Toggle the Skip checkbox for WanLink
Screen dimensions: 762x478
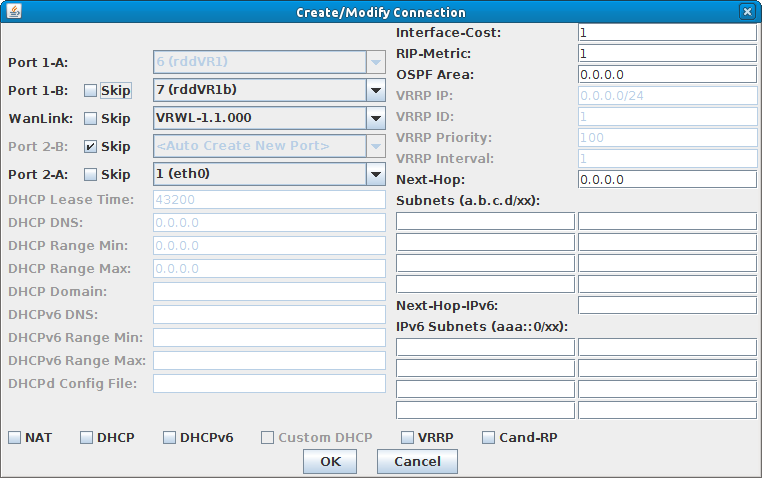tap(90, 119)
